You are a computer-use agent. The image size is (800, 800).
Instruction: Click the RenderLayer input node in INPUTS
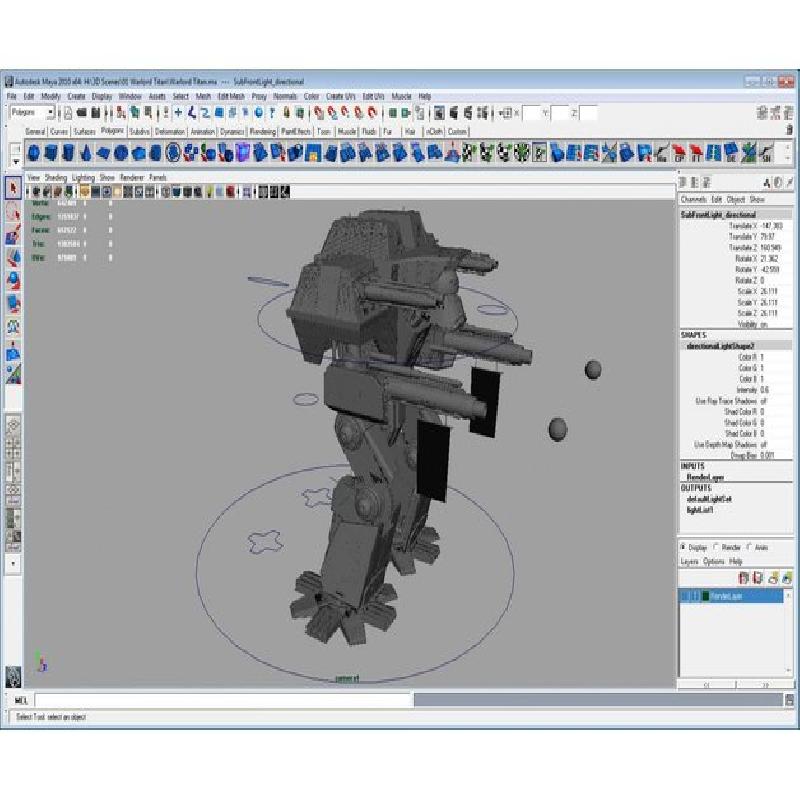coord(705,478)
